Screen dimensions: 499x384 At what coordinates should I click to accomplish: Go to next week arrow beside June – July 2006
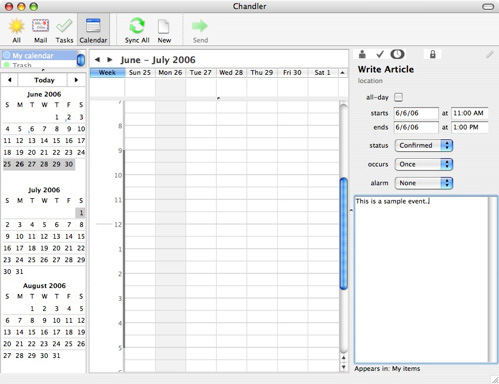(109, 60)
